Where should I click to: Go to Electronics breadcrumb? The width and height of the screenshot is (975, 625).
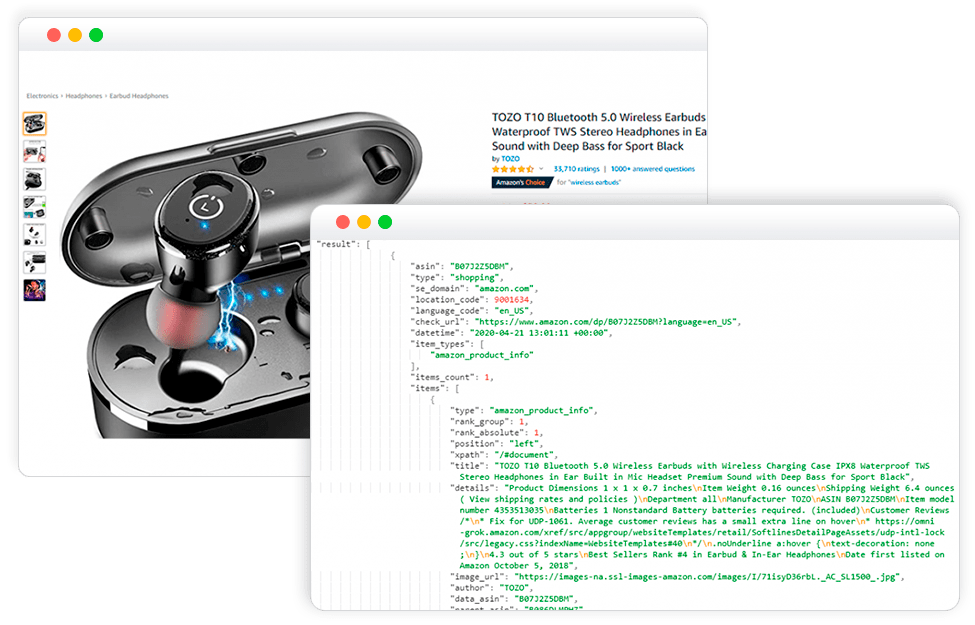[x=42, y=96]
